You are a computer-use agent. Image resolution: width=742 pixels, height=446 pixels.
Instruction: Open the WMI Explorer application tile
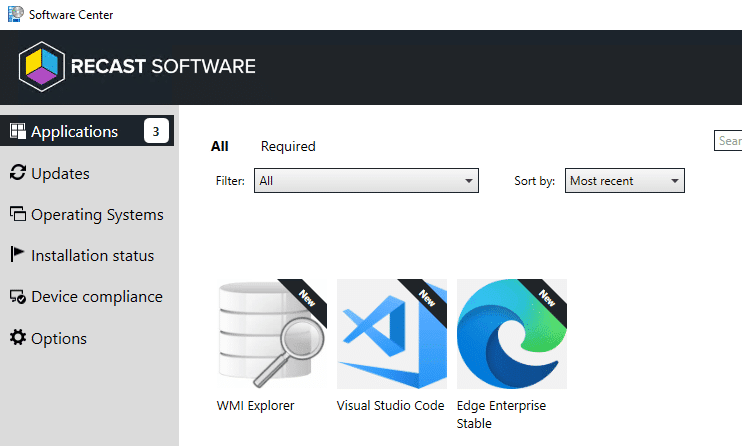pos(272,334)
